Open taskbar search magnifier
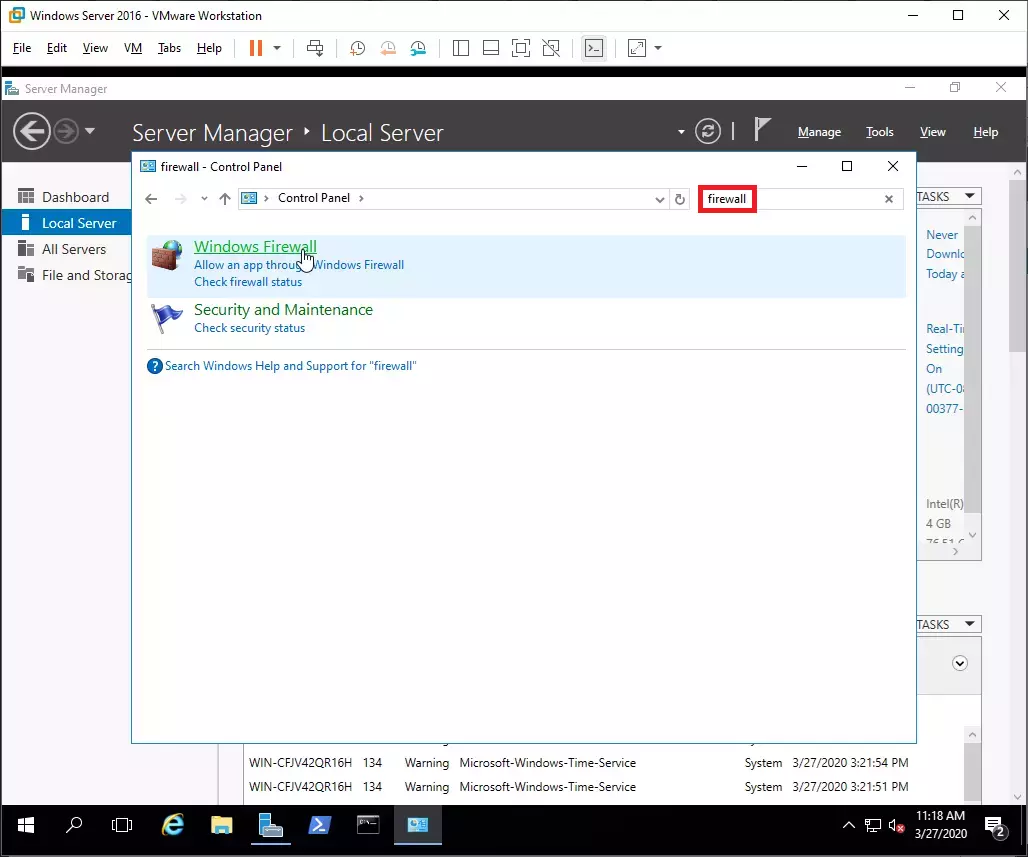 (74, 825)
